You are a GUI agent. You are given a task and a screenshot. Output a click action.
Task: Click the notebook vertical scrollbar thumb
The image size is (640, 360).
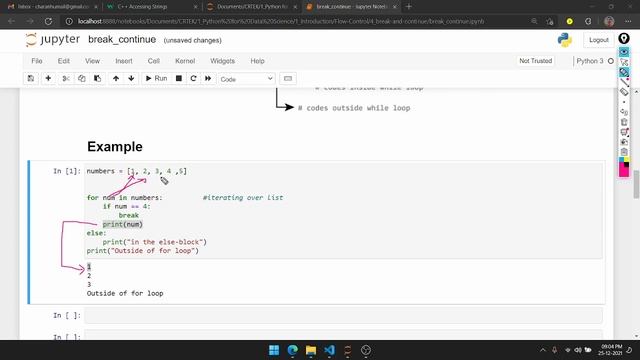coord(636,184)
